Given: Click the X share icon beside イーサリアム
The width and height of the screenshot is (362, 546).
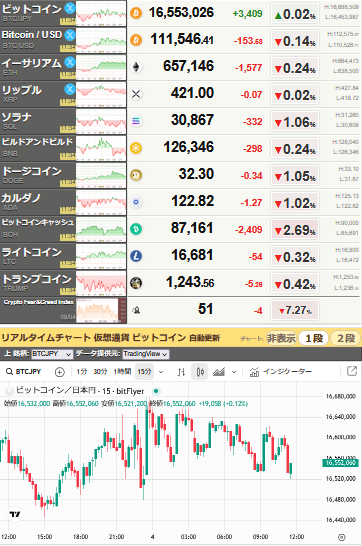Looking at the screenshot, I should [70, 62].
